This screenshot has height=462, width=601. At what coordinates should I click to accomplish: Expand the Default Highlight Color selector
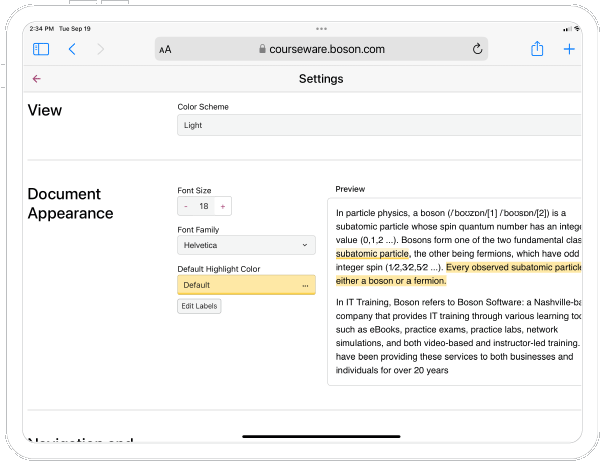click(246, 285)
